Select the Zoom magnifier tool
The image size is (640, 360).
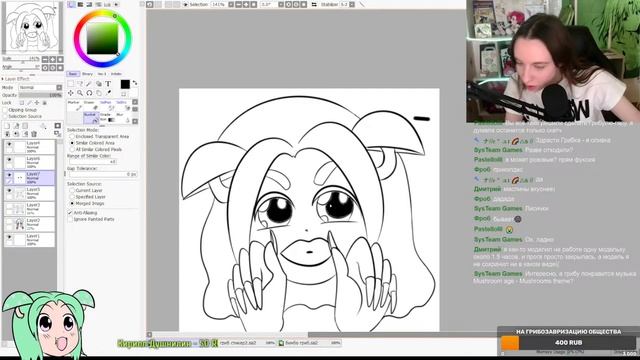click(x=80, y=93)
